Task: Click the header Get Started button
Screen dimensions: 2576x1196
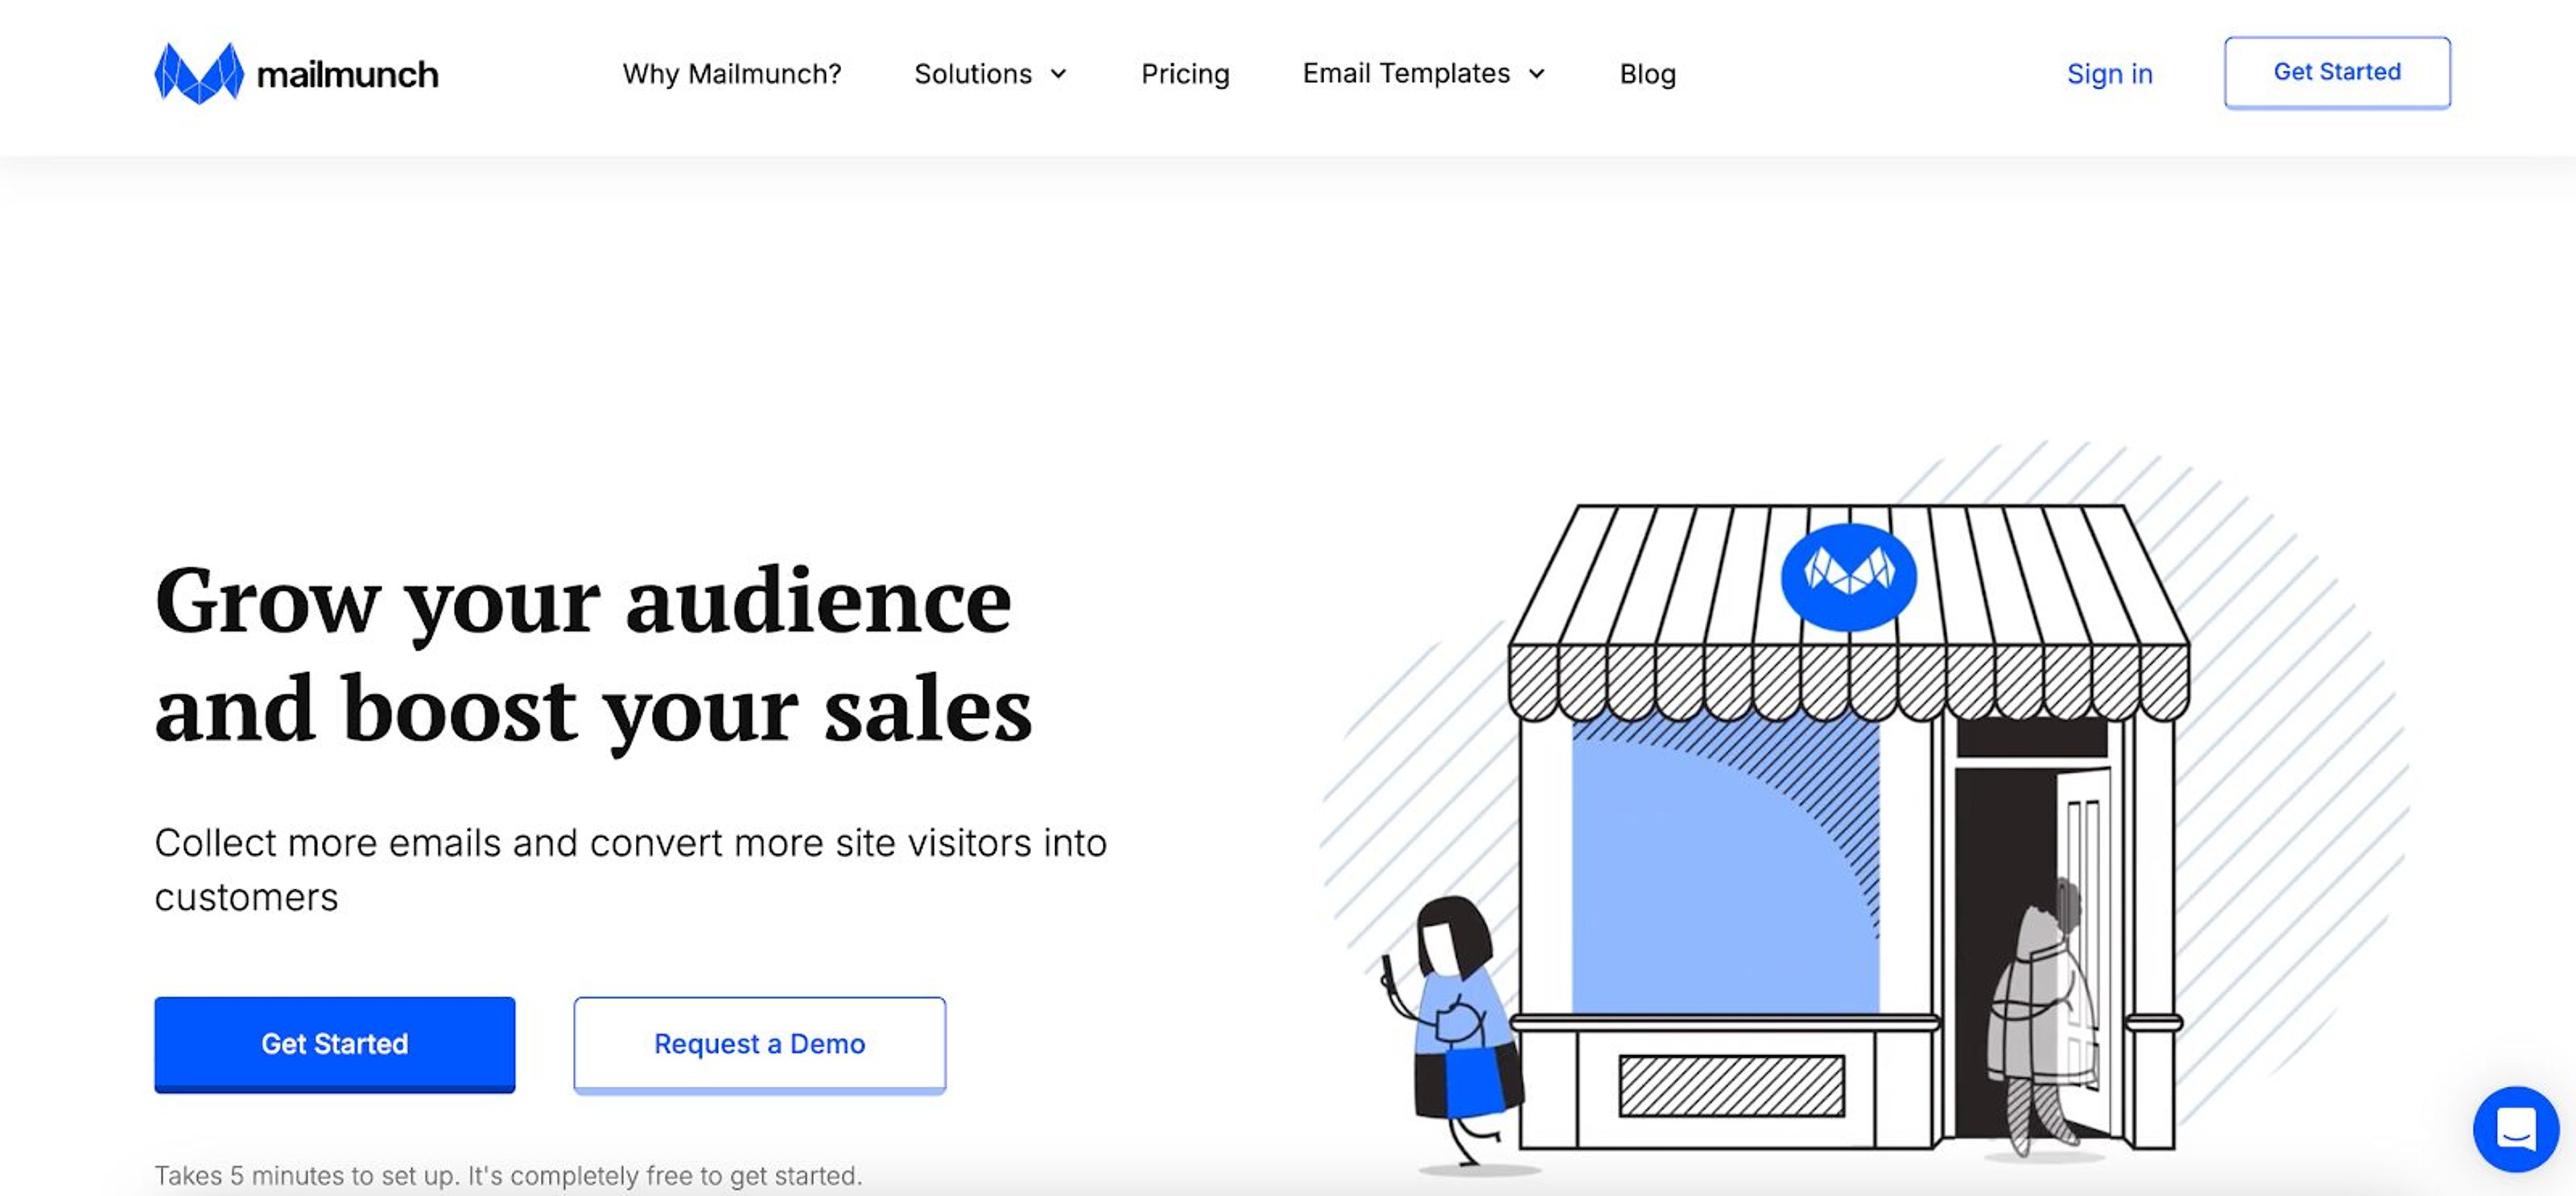Action: [x=2337, y=72]
